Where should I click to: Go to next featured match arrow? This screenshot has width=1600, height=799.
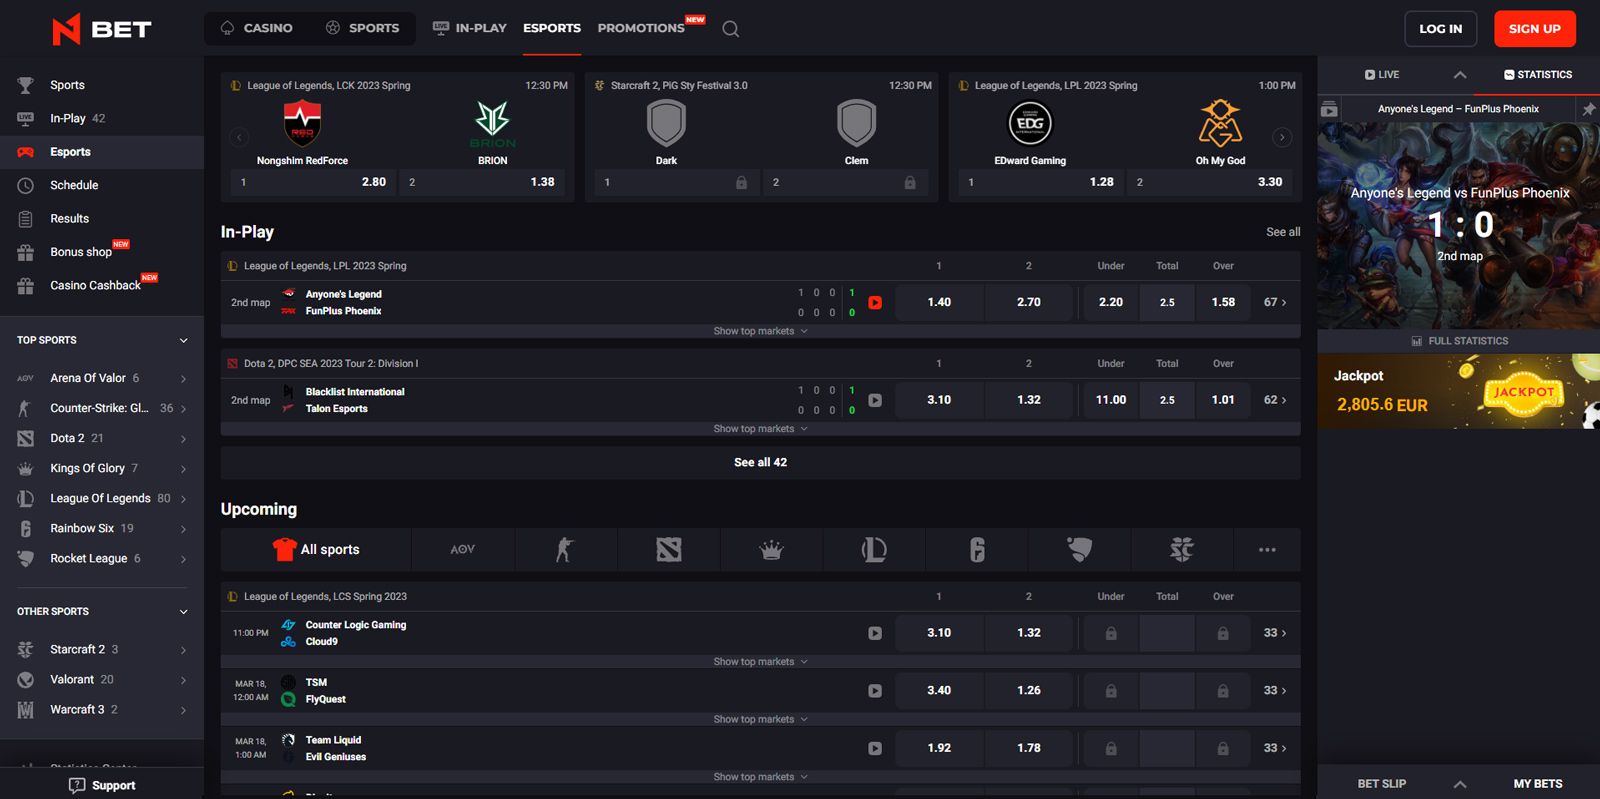click(x=1282, y=137)
